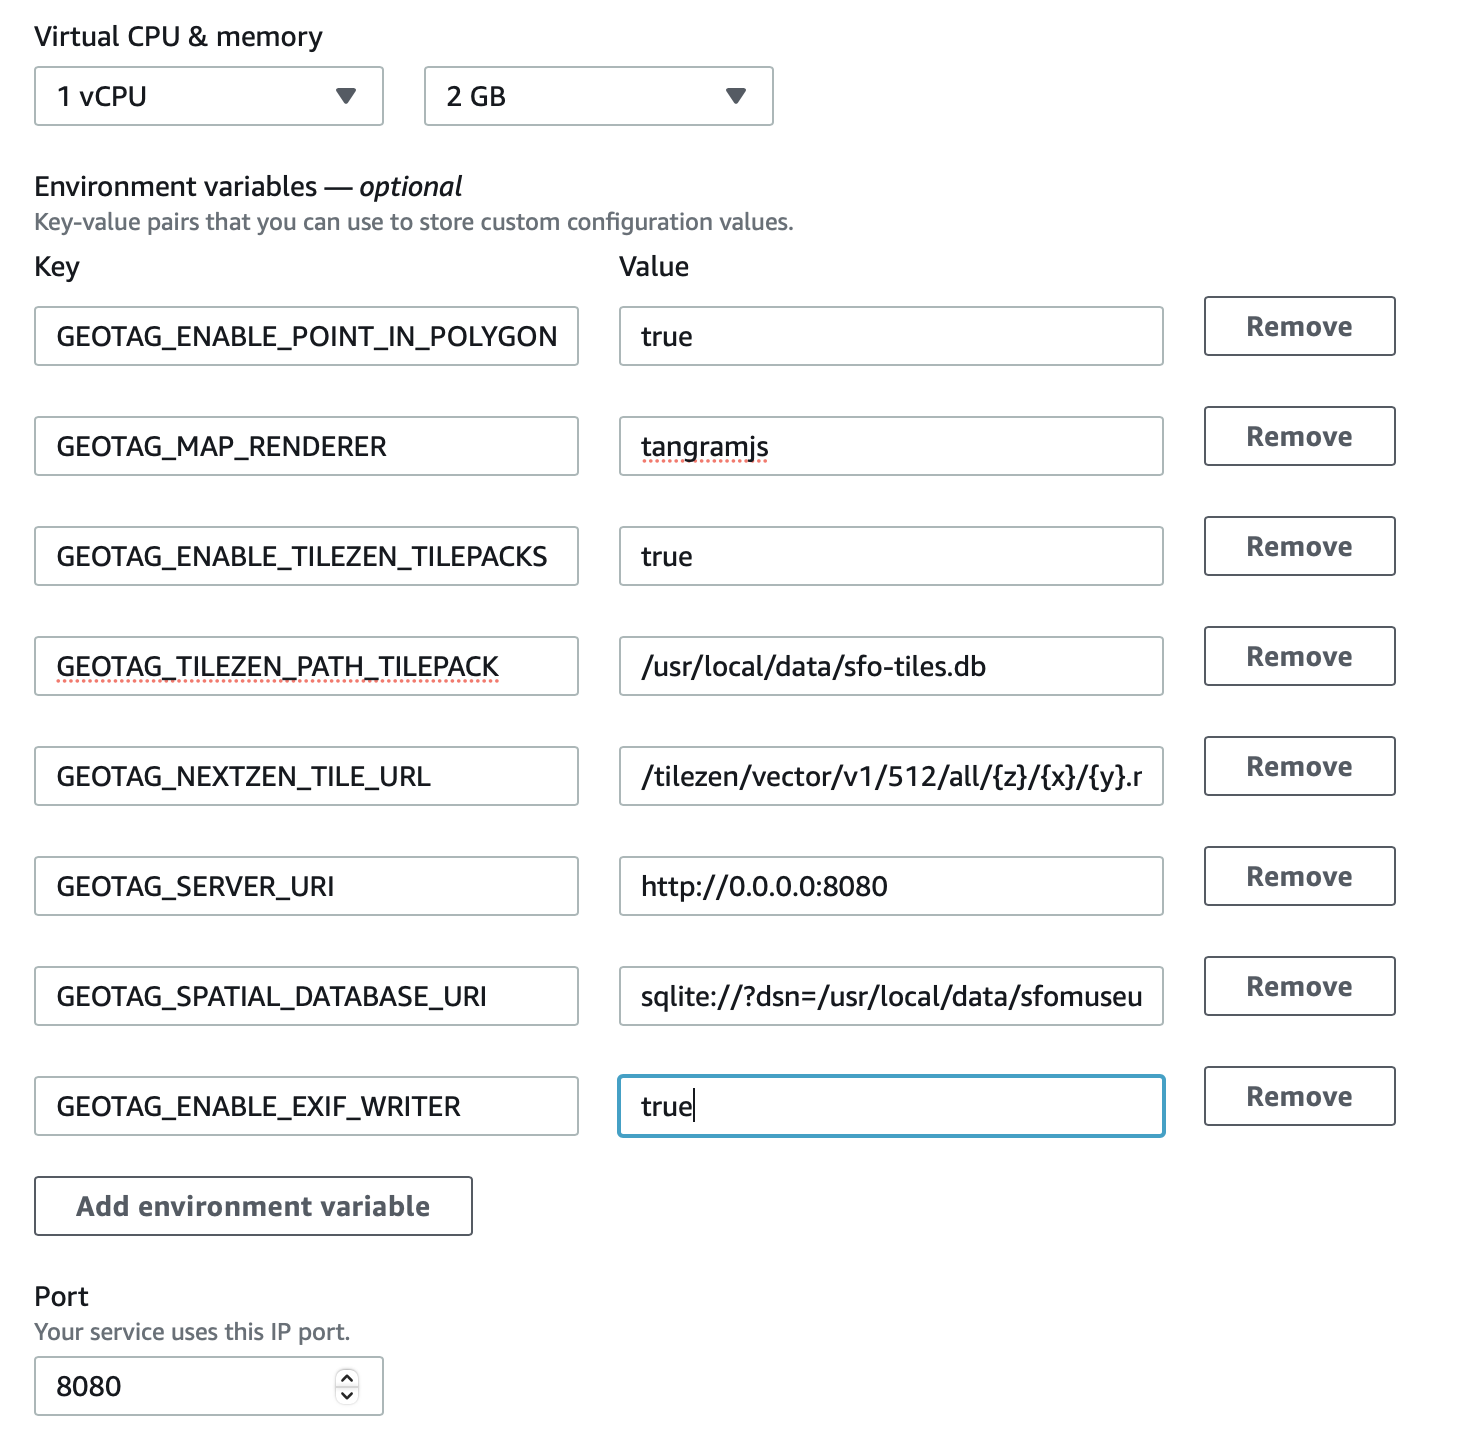
Task: Remove the GEOTAG_TILEZEN_PATH_TILEPACK variable
Action: pyautogui.click(x=1299, y=656)
